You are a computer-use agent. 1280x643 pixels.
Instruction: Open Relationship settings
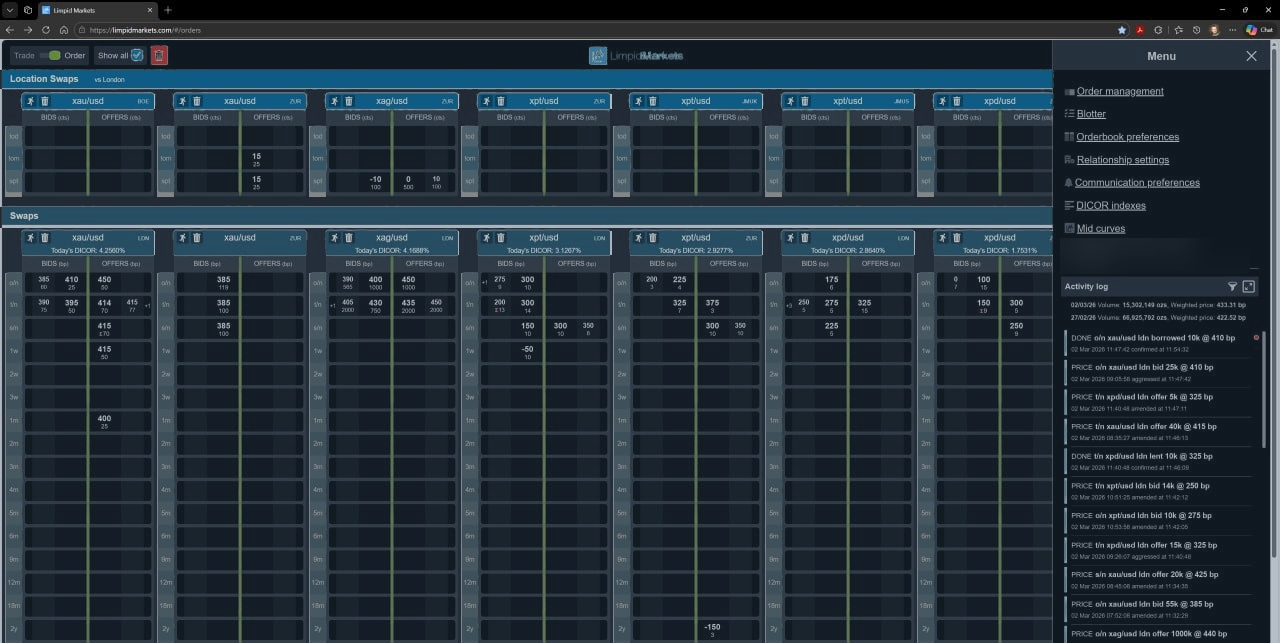point(1122,160)
